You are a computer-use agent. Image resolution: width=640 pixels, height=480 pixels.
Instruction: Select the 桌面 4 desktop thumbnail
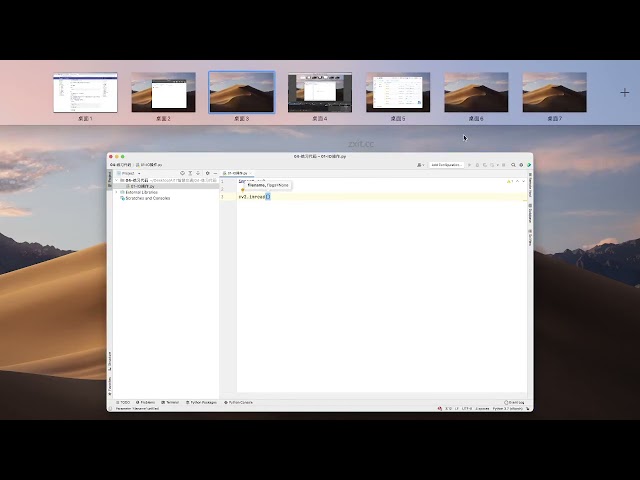click(x=320, y=92)
